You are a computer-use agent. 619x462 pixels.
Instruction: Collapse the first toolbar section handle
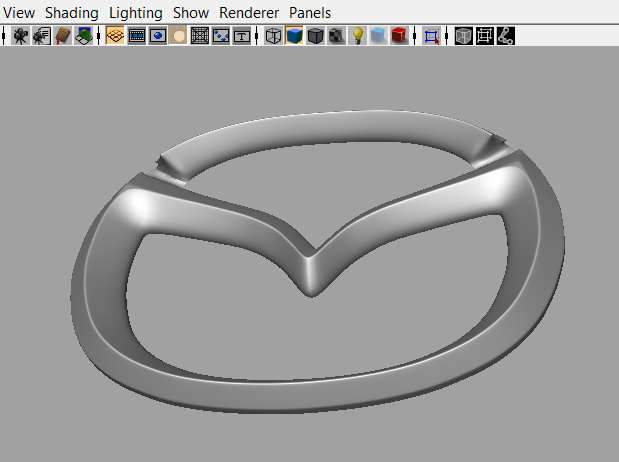(4, 36)
